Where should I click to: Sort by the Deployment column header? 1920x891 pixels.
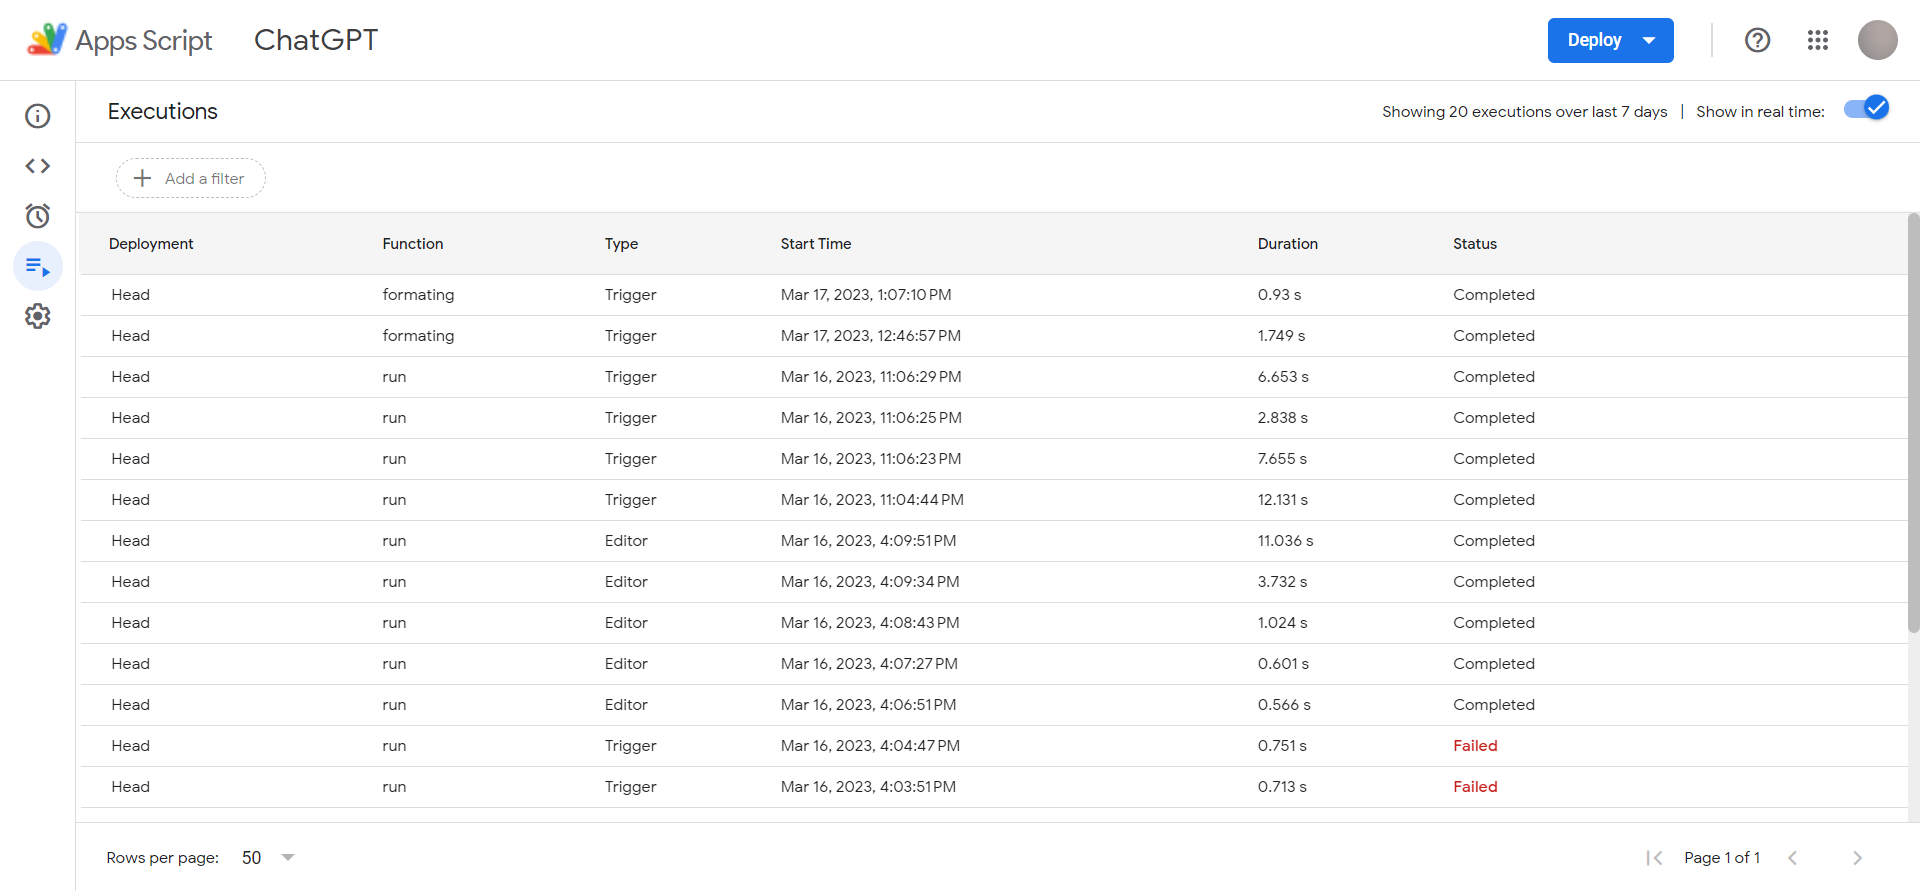151,244
